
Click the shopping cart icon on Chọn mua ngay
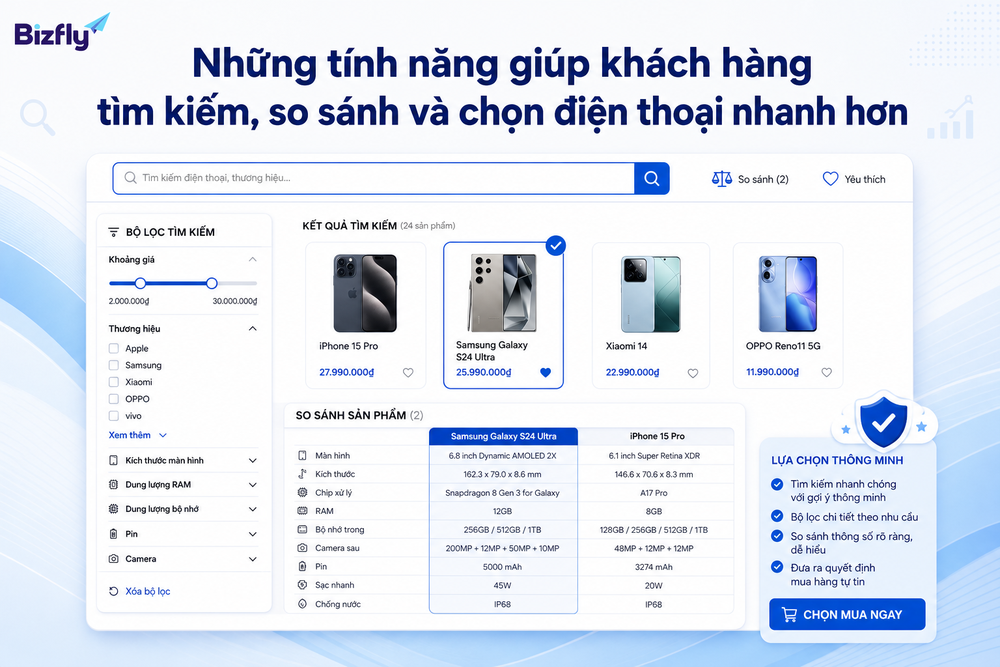click(x=790, y=615)
